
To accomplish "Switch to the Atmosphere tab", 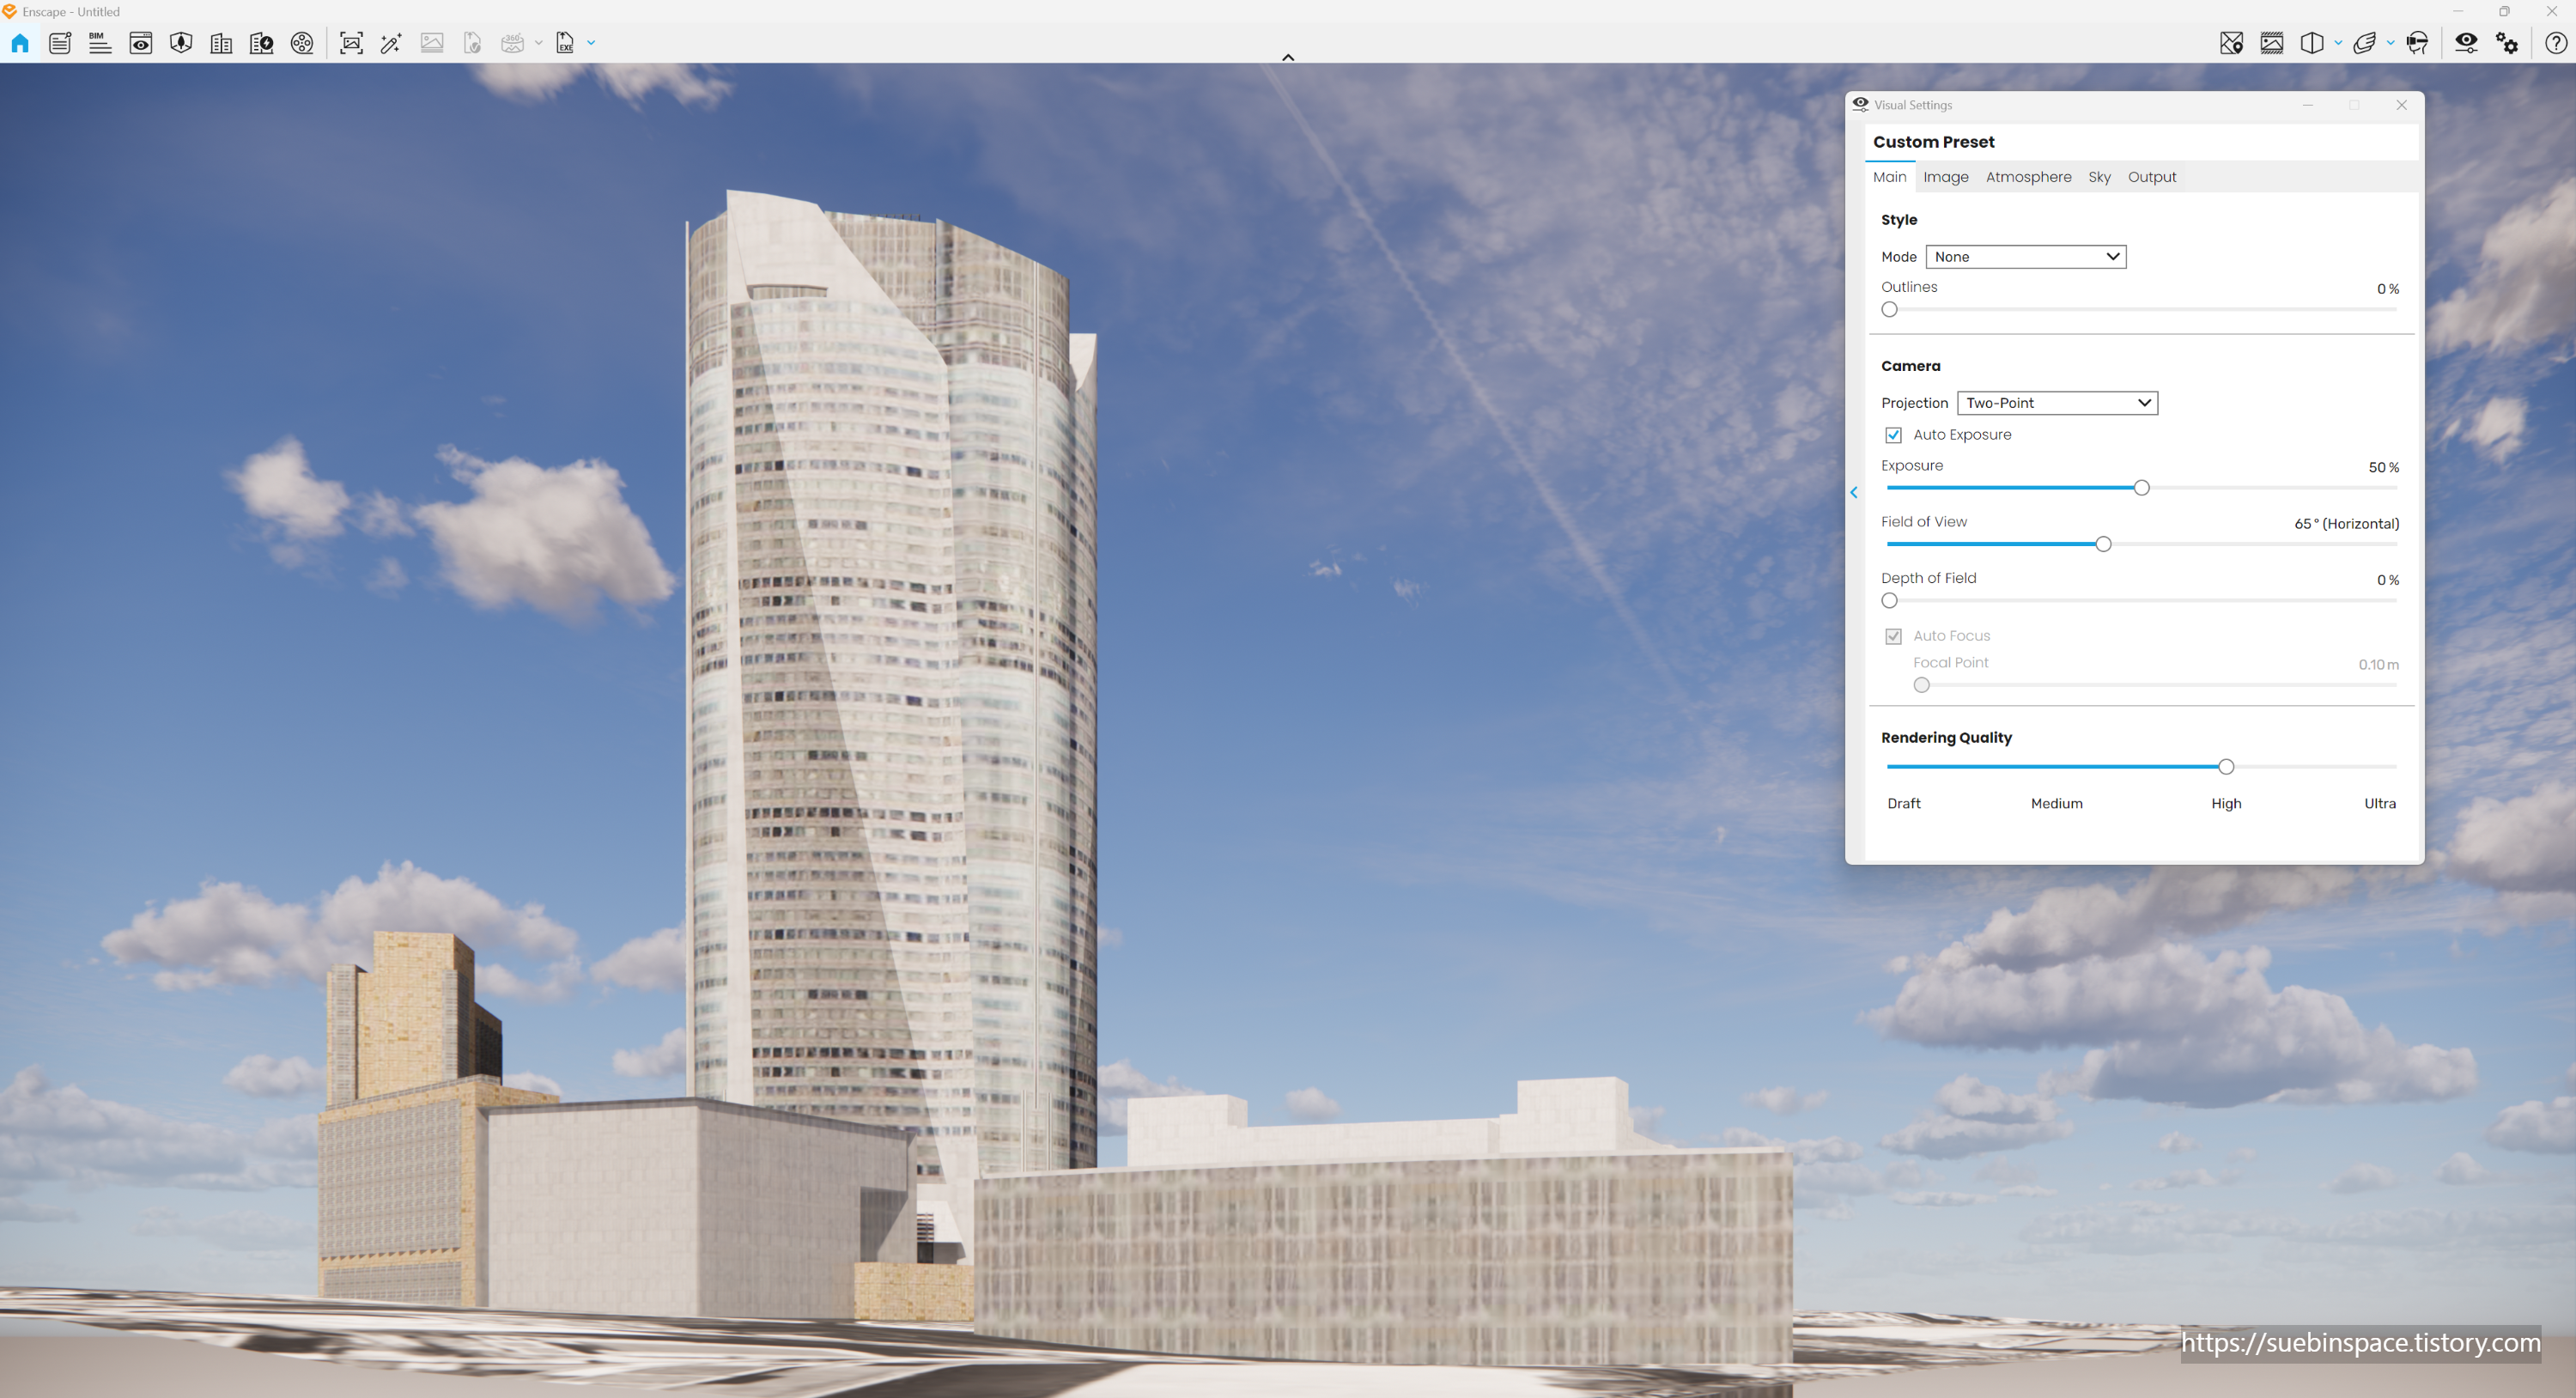I will 2028,177.
